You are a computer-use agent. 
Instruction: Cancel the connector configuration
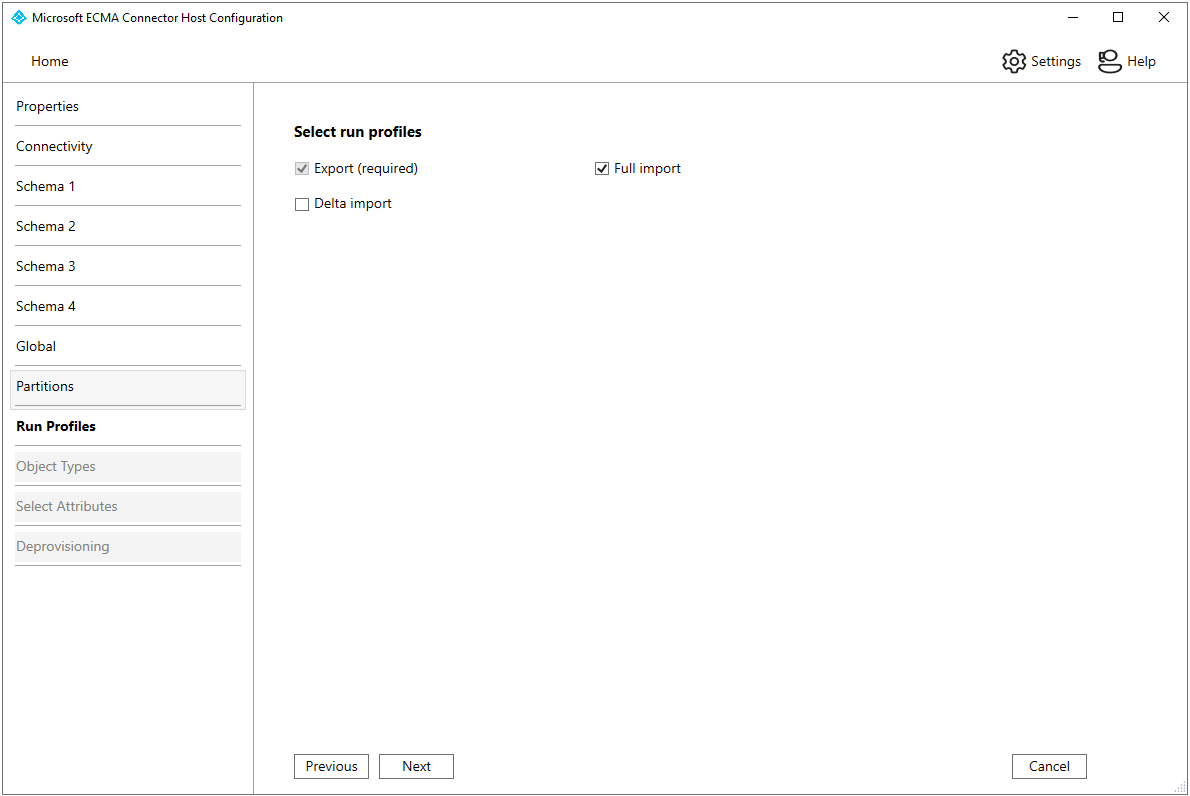[1049, 766]
